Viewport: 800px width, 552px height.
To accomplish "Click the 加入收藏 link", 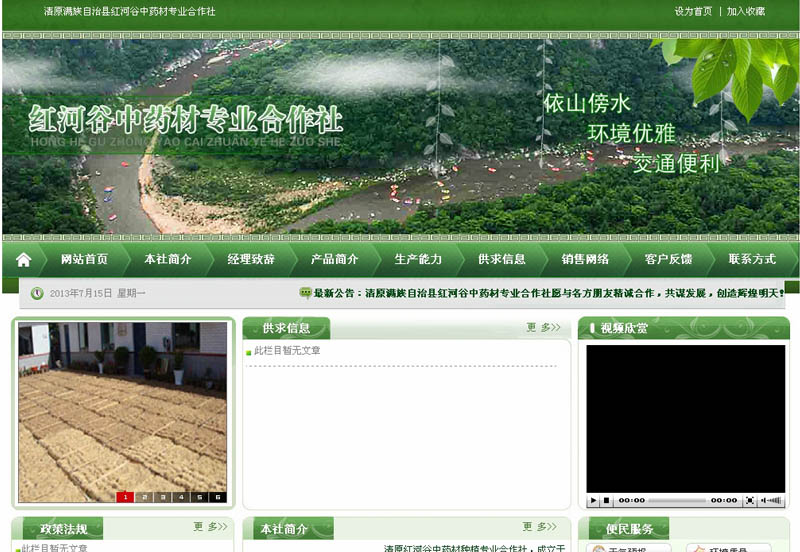I will click(x=746, y=12).
